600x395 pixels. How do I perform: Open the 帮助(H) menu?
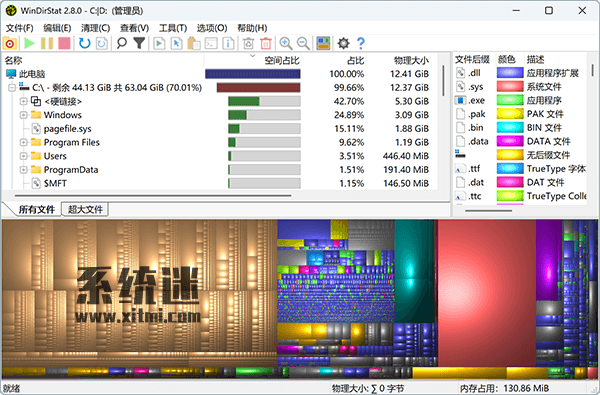252,28
